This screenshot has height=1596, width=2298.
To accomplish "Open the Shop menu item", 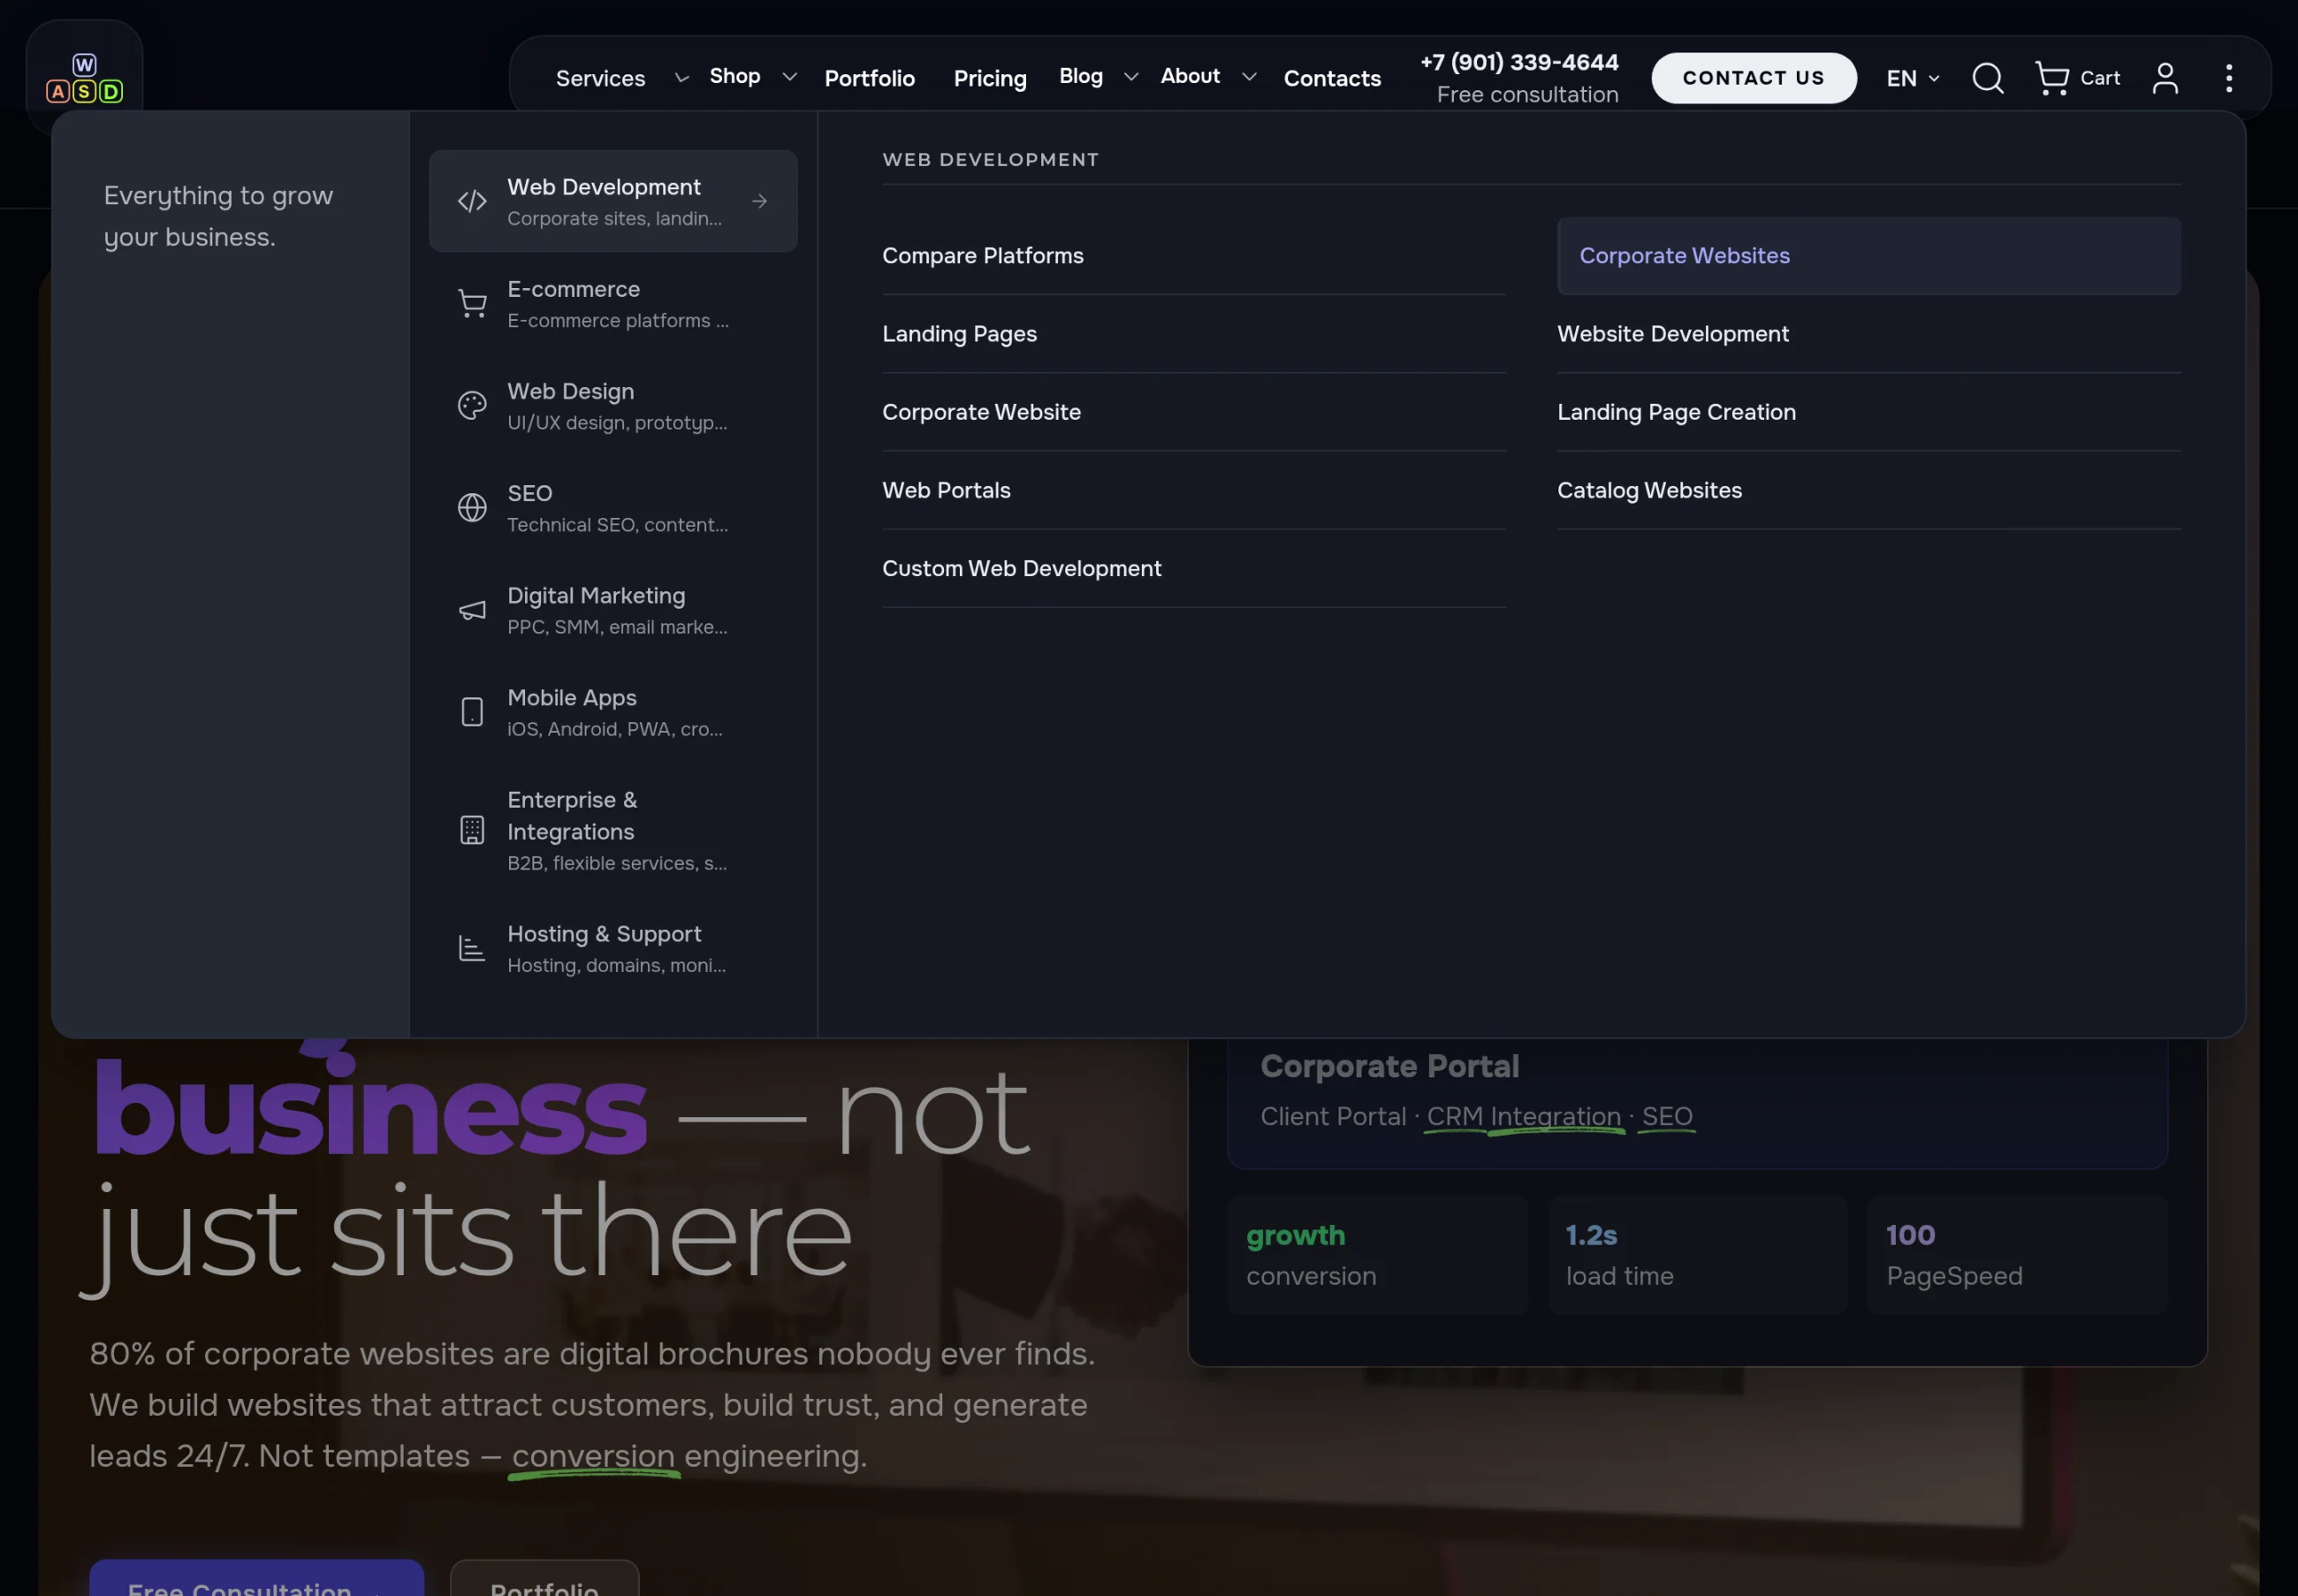I will click(734, 76).
